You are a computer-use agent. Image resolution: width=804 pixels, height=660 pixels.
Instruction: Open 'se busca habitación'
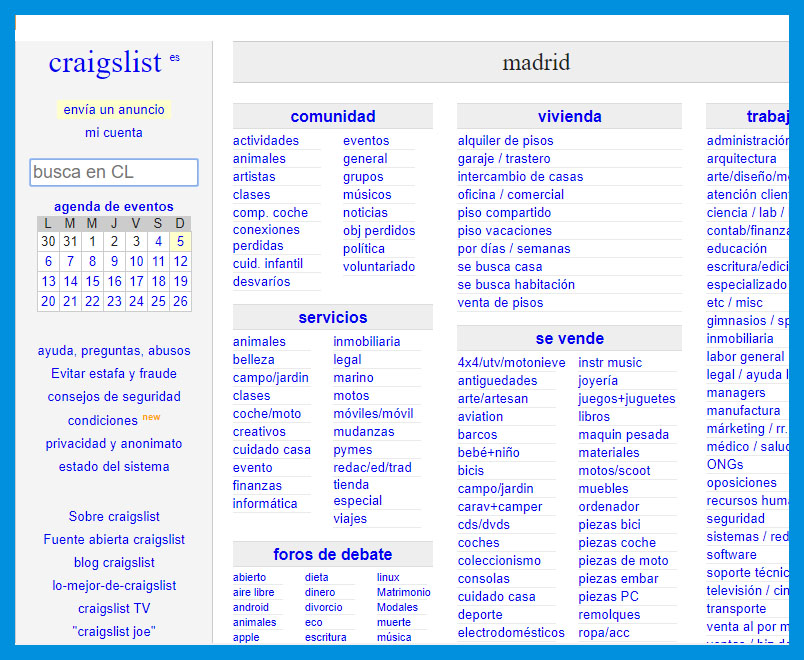[x=516, y=284]
